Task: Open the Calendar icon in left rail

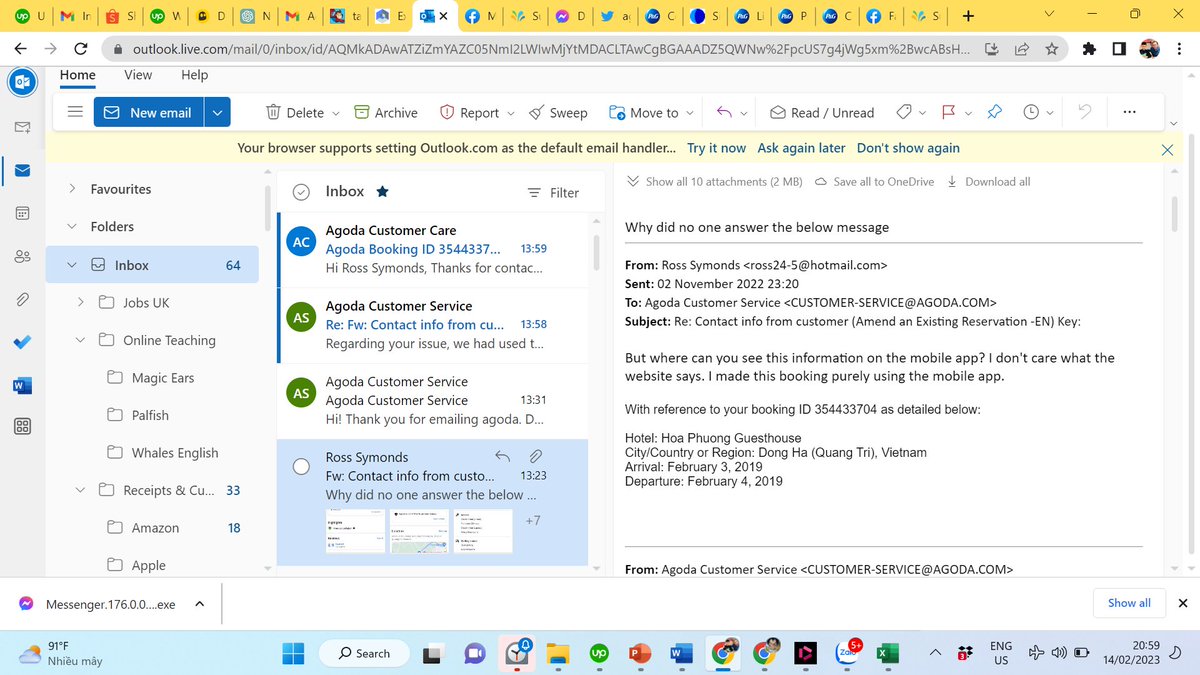Action: click(x=22, y=214)
